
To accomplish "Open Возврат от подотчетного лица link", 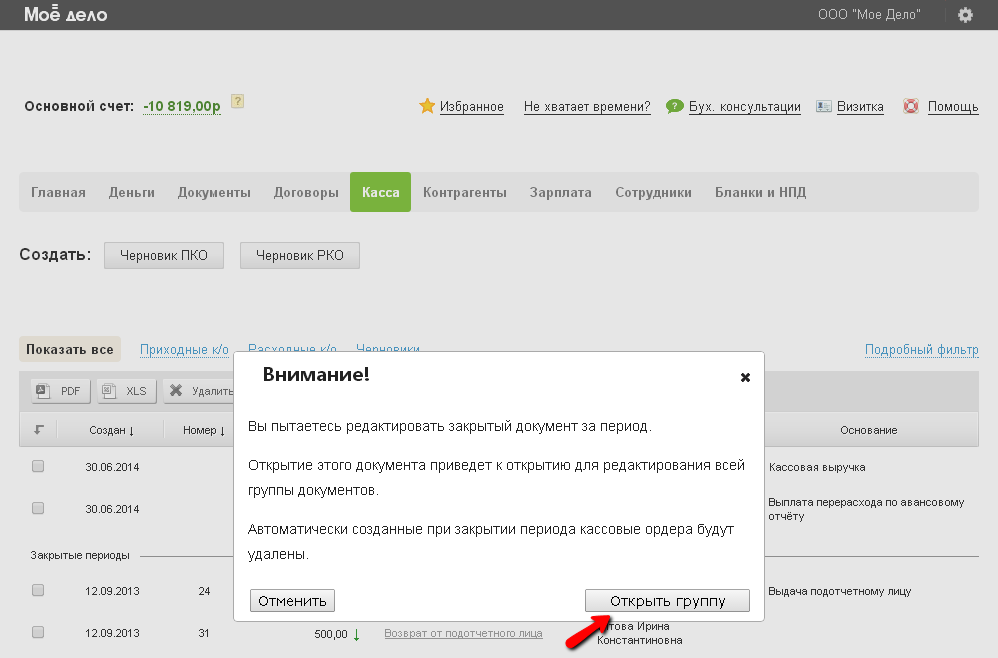I will pos(463,633).
